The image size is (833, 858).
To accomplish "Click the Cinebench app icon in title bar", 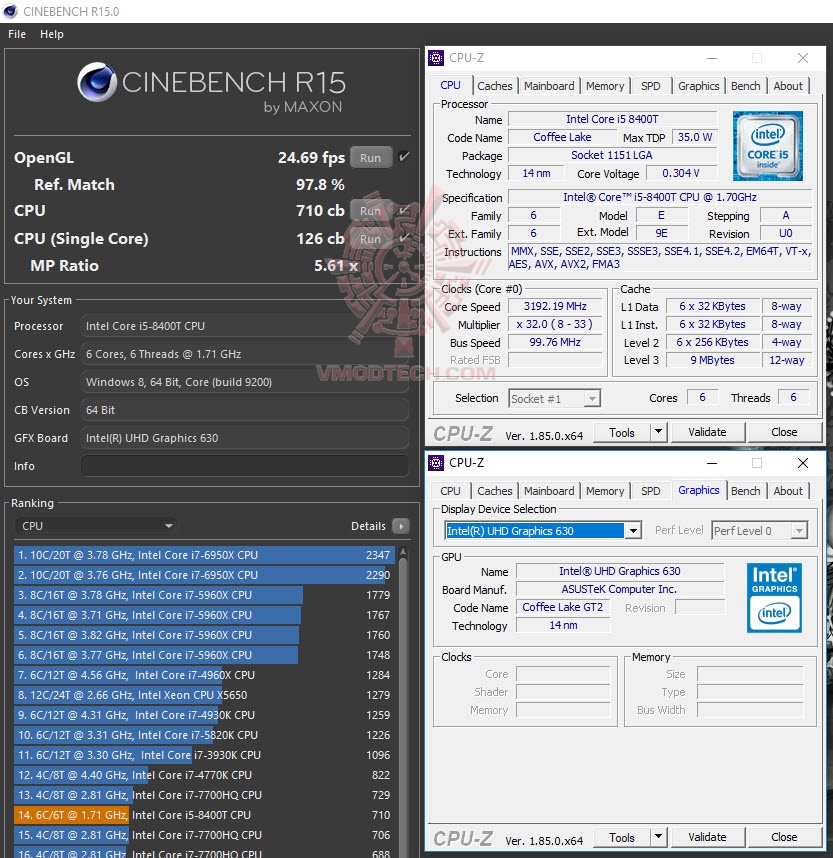I will 10,11.
